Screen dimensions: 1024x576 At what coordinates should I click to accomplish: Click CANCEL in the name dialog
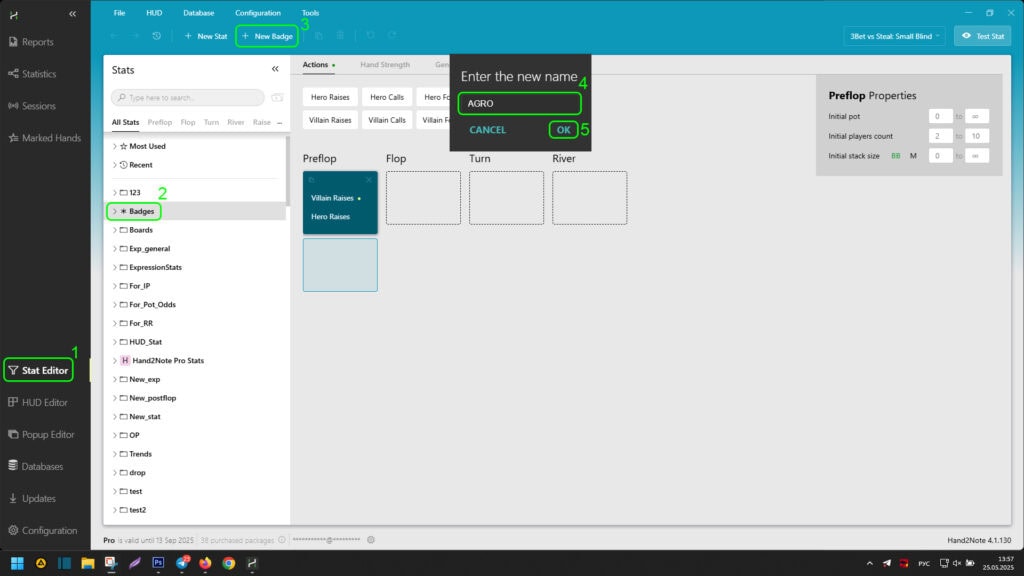[x=488, y=130]
